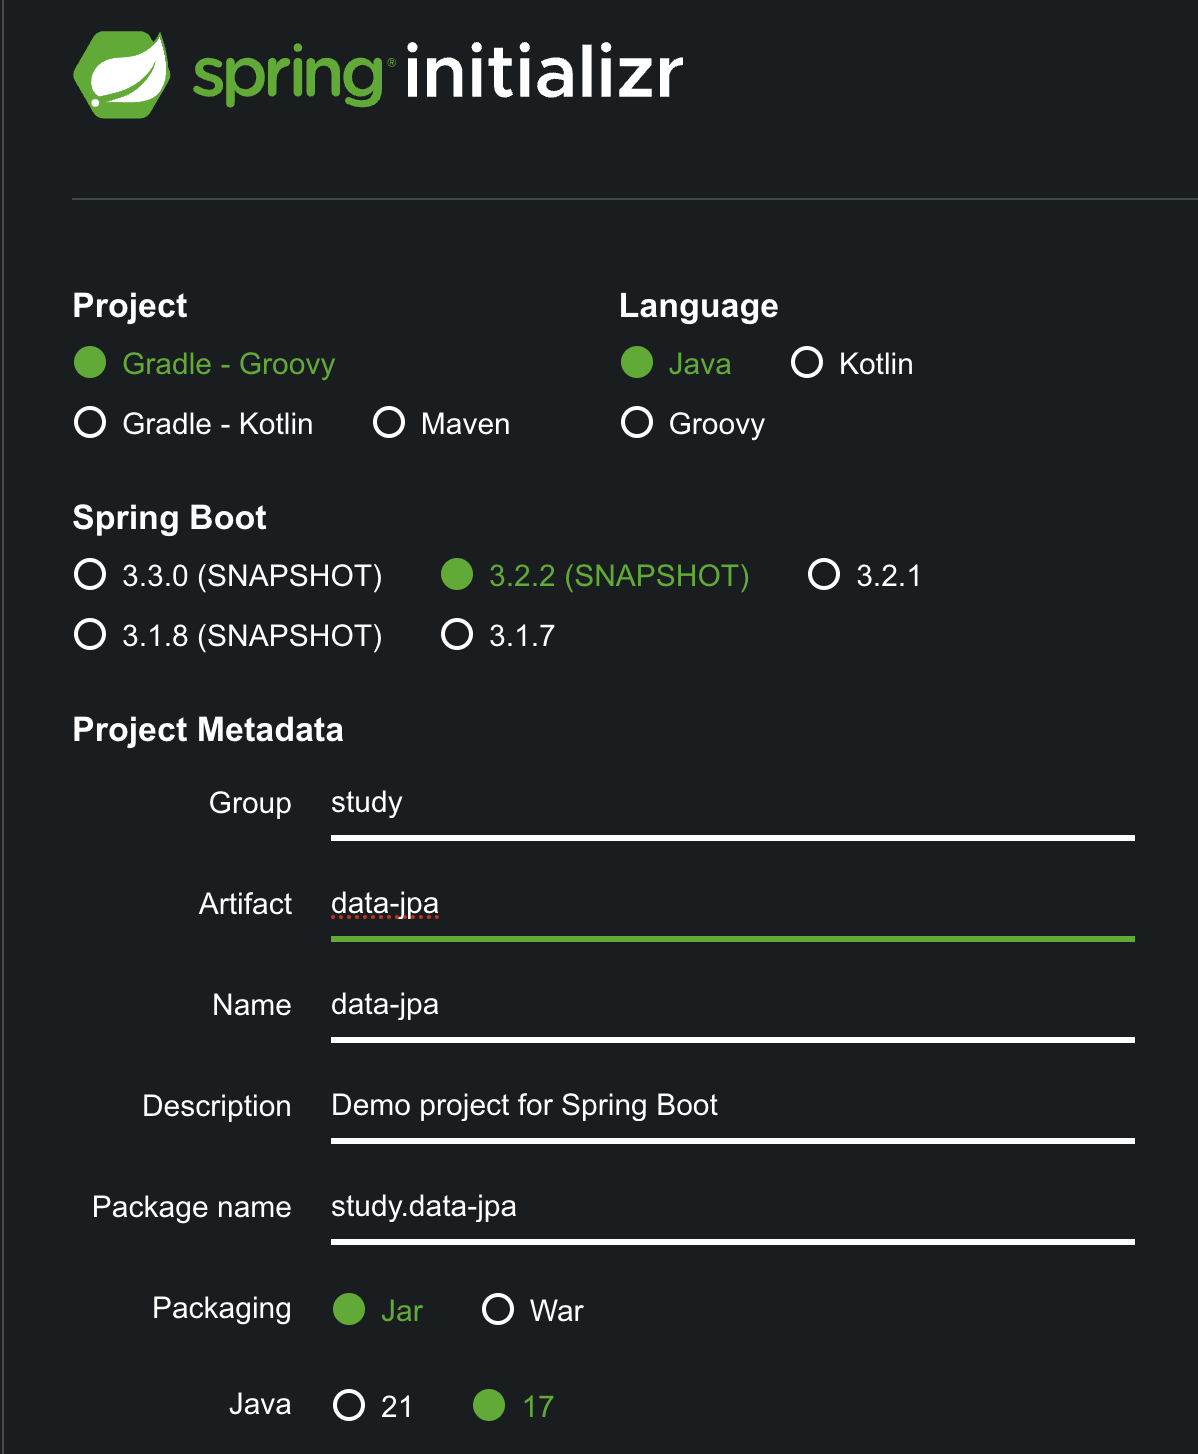Select Groovy language radio button
1198x1454 pixels.
coord(637,423)
